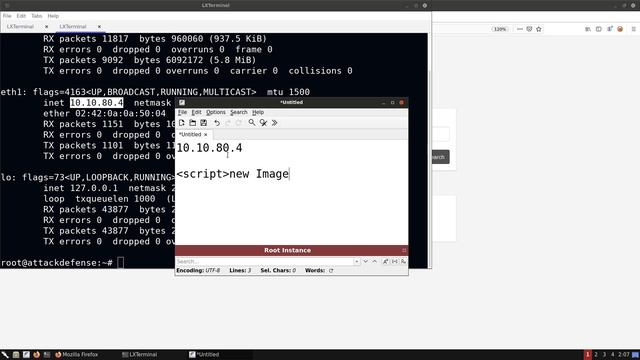Viewport: 640px width, 360px height.
Task: Click the round orange extension icon in Firefox
Action: tap(620, 29)
